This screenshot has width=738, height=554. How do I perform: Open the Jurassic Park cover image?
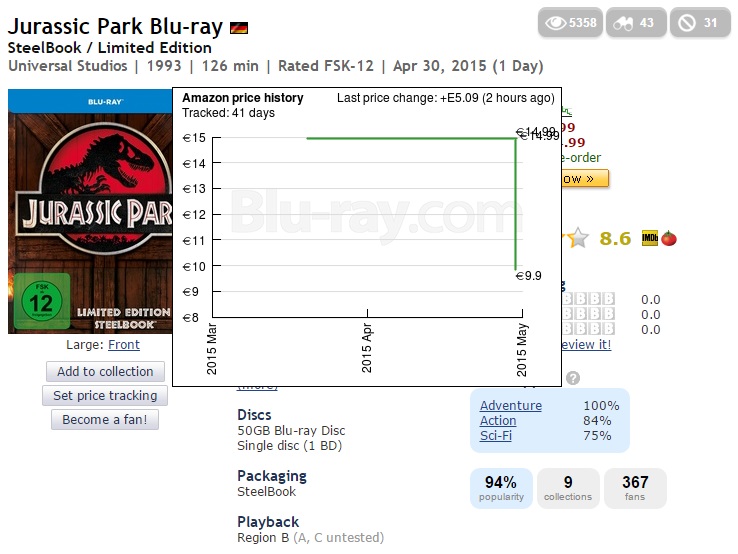[90, 211]
